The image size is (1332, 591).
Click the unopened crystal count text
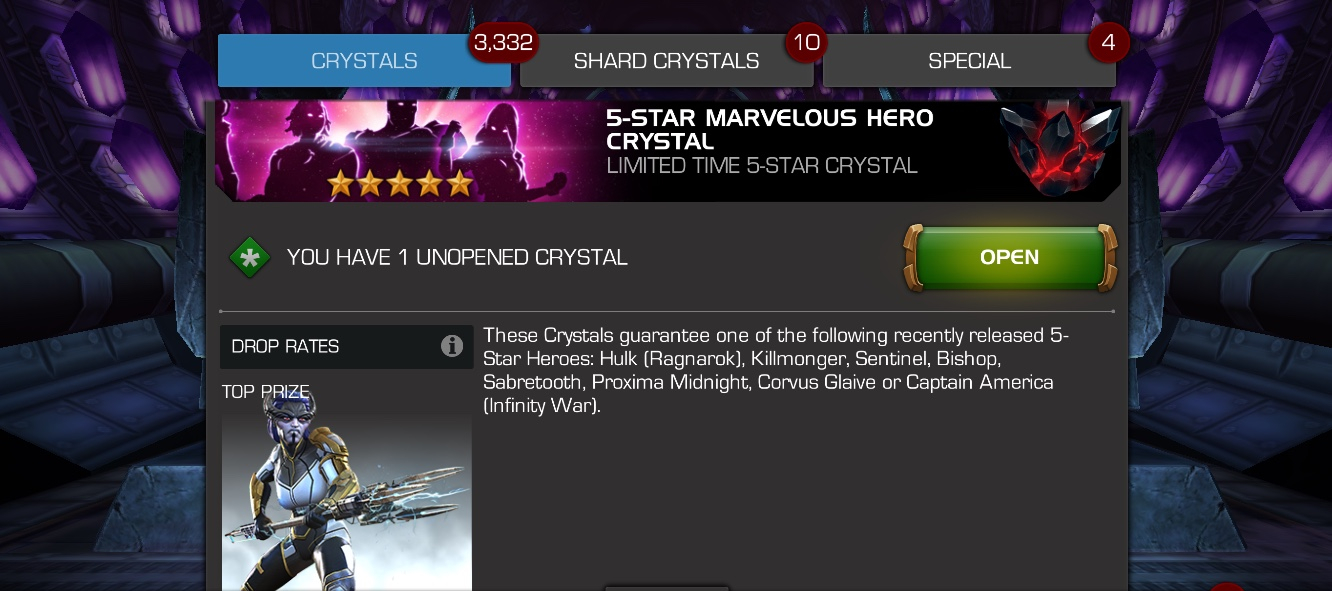pyautogui.click(x=457, y=258)
